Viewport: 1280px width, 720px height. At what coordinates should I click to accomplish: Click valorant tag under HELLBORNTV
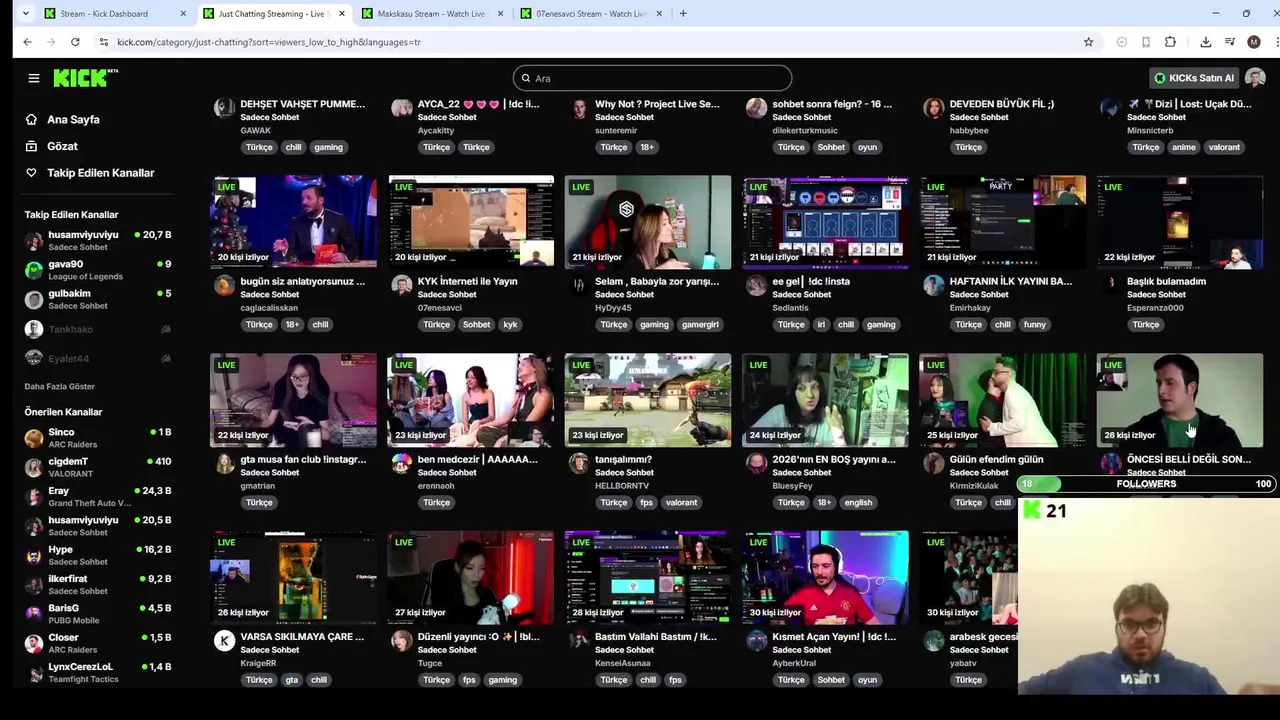(x=681, y=502)
